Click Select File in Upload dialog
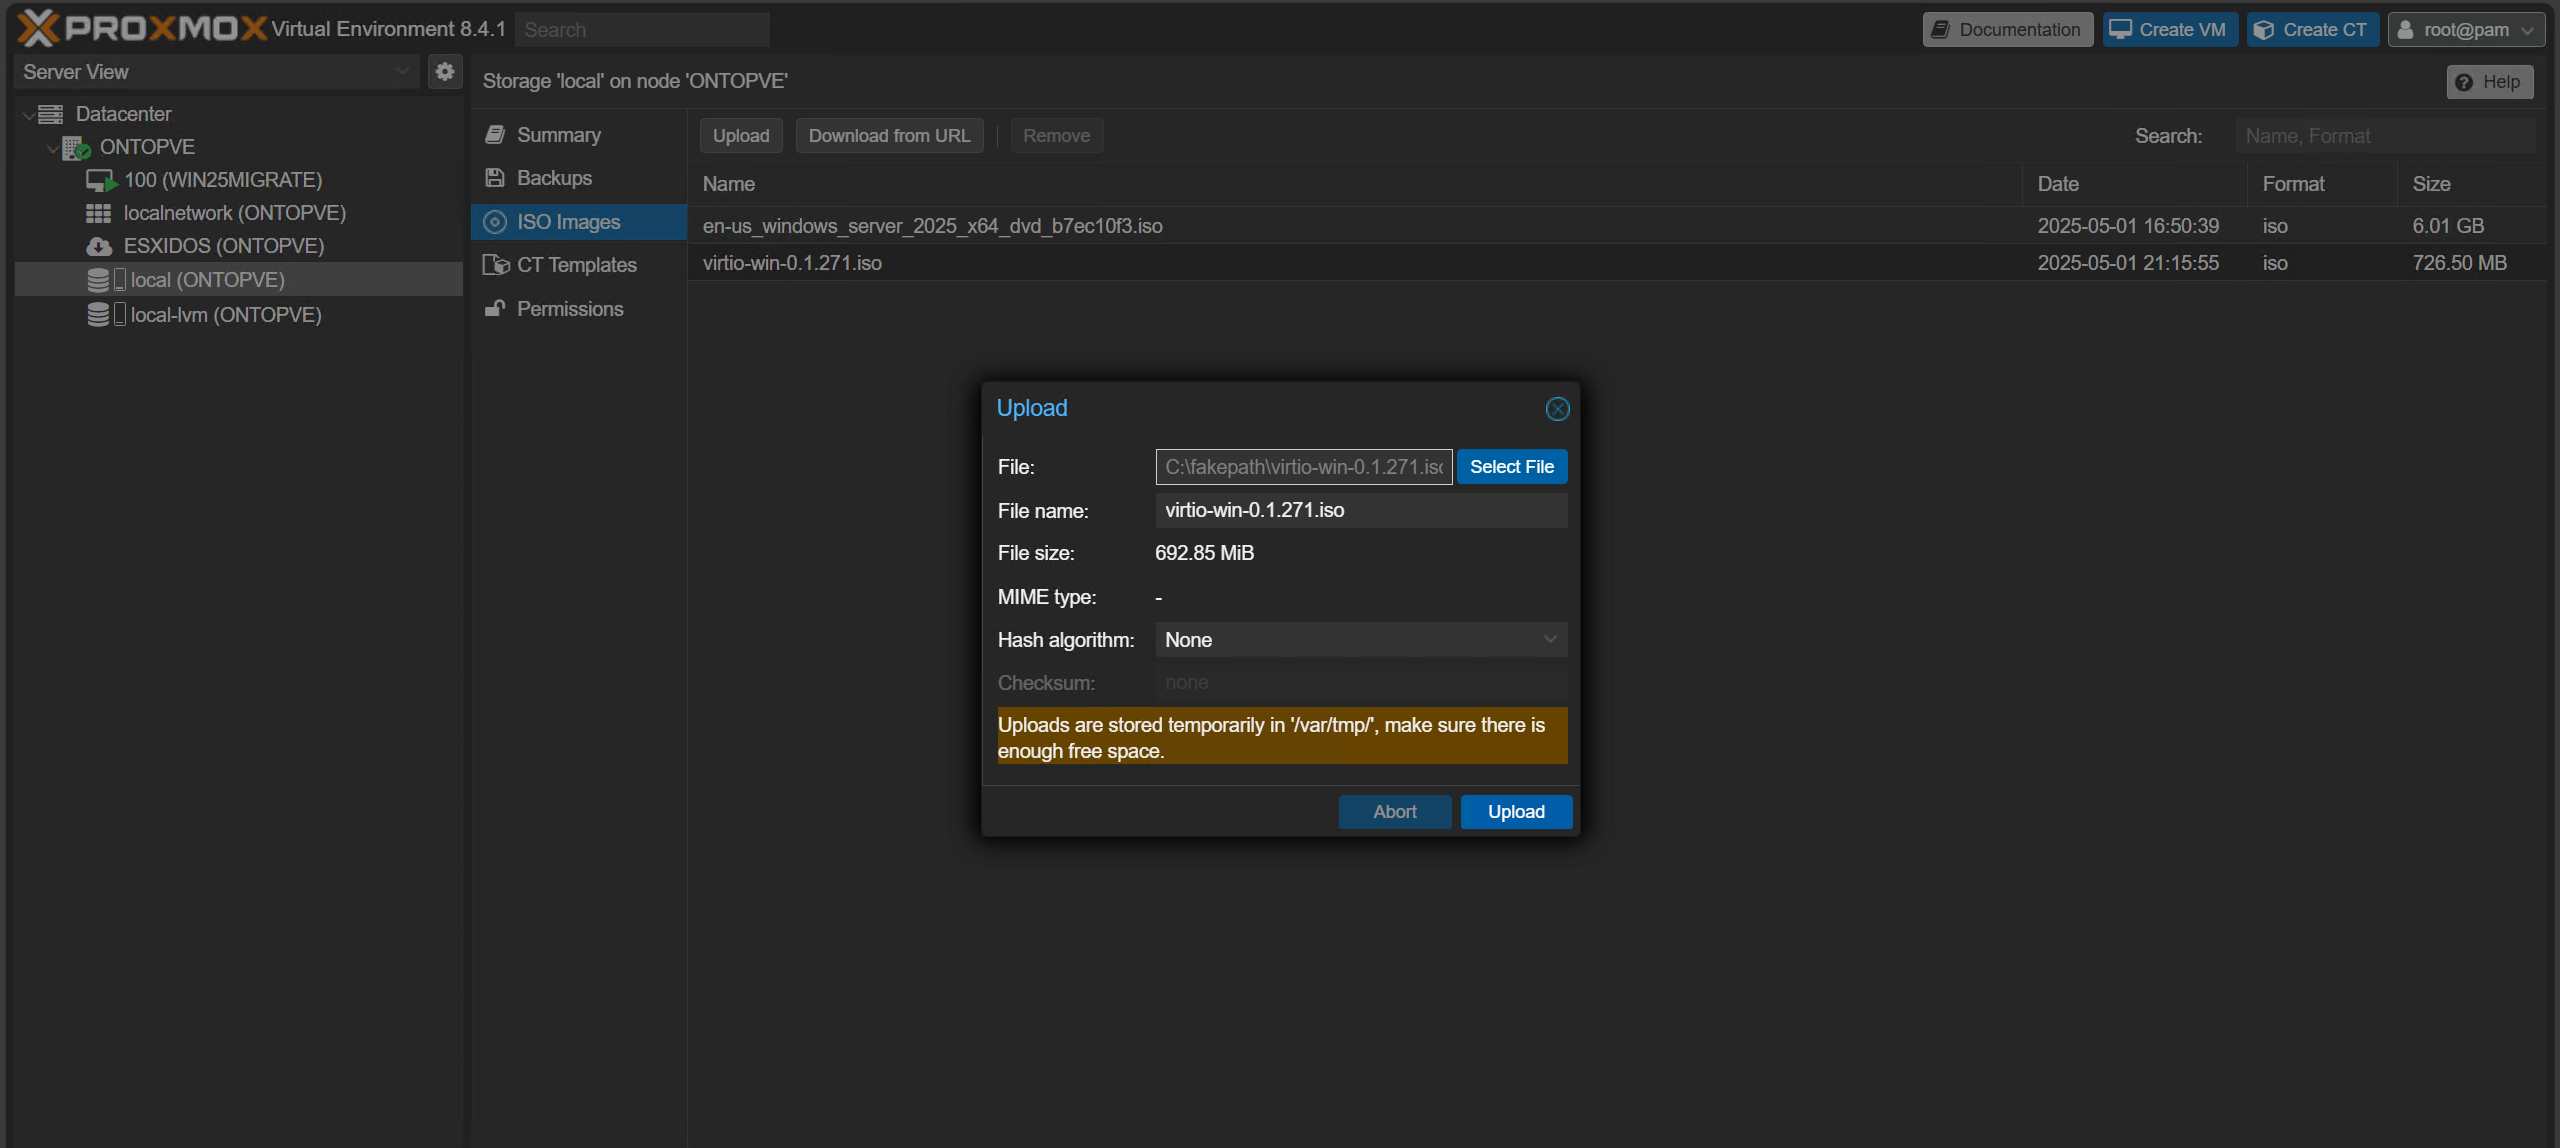This screenshot has height=1148, width=2560. 1512,467
